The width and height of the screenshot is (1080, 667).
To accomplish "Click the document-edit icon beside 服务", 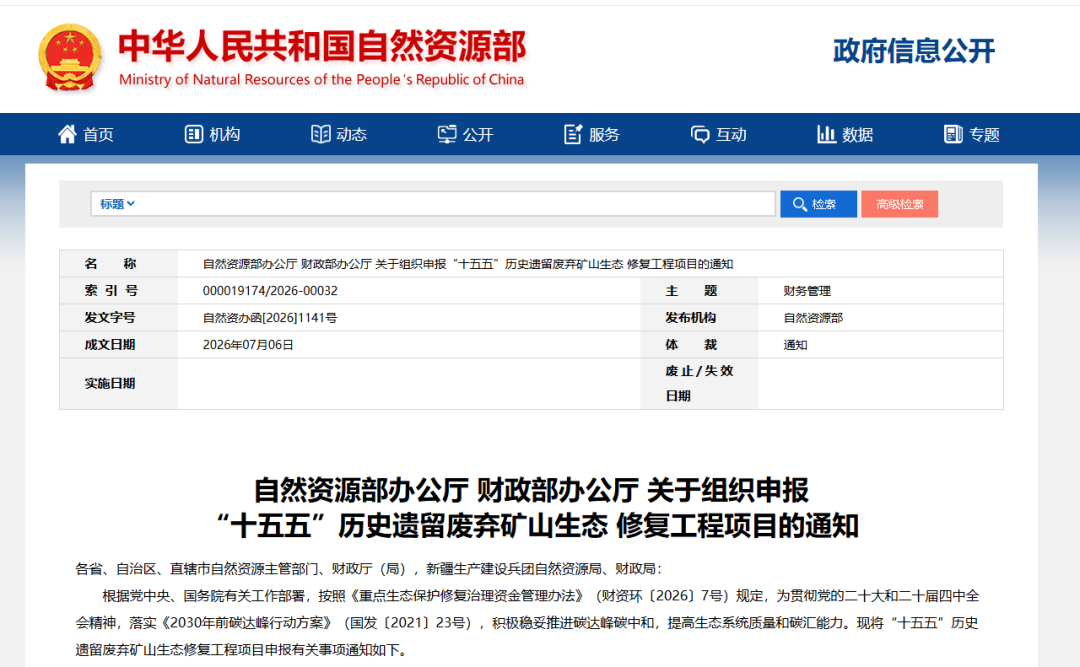I will click(573, 134).
